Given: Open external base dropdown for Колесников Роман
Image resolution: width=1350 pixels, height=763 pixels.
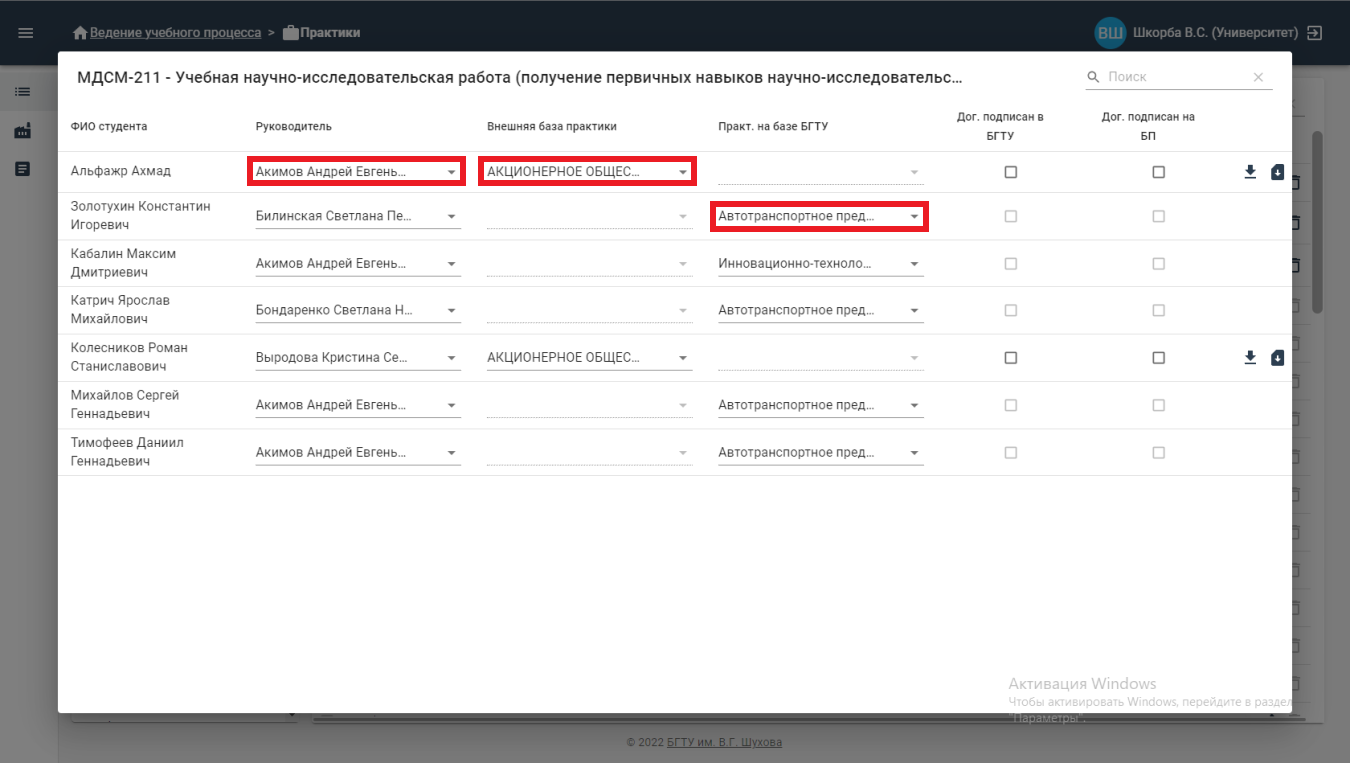Looking at the screenshot, I should [589, 357].
